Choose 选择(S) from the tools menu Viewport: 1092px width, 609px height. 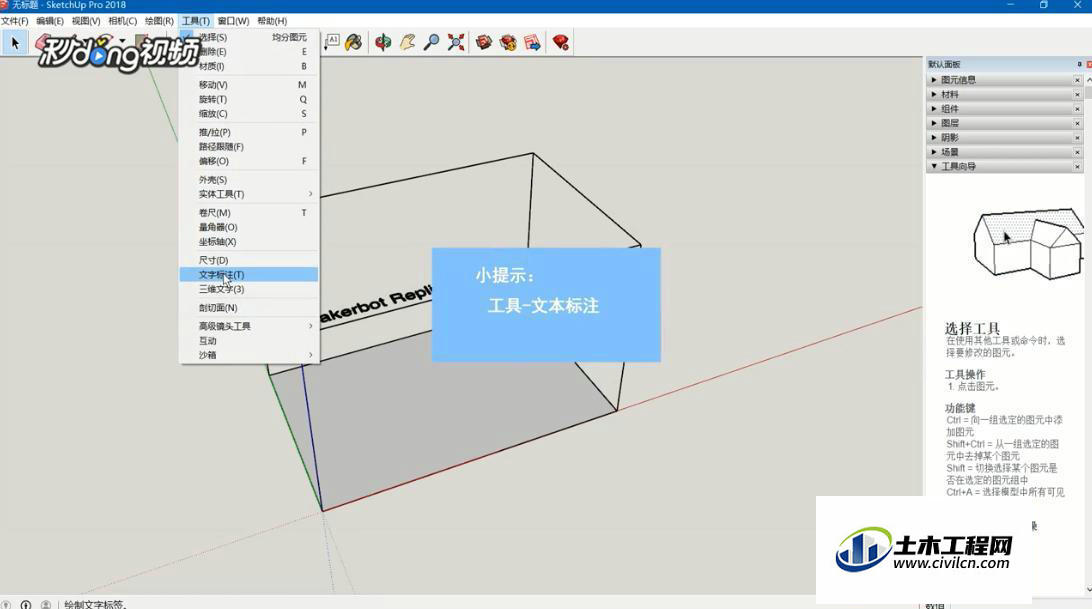(249, 38)
